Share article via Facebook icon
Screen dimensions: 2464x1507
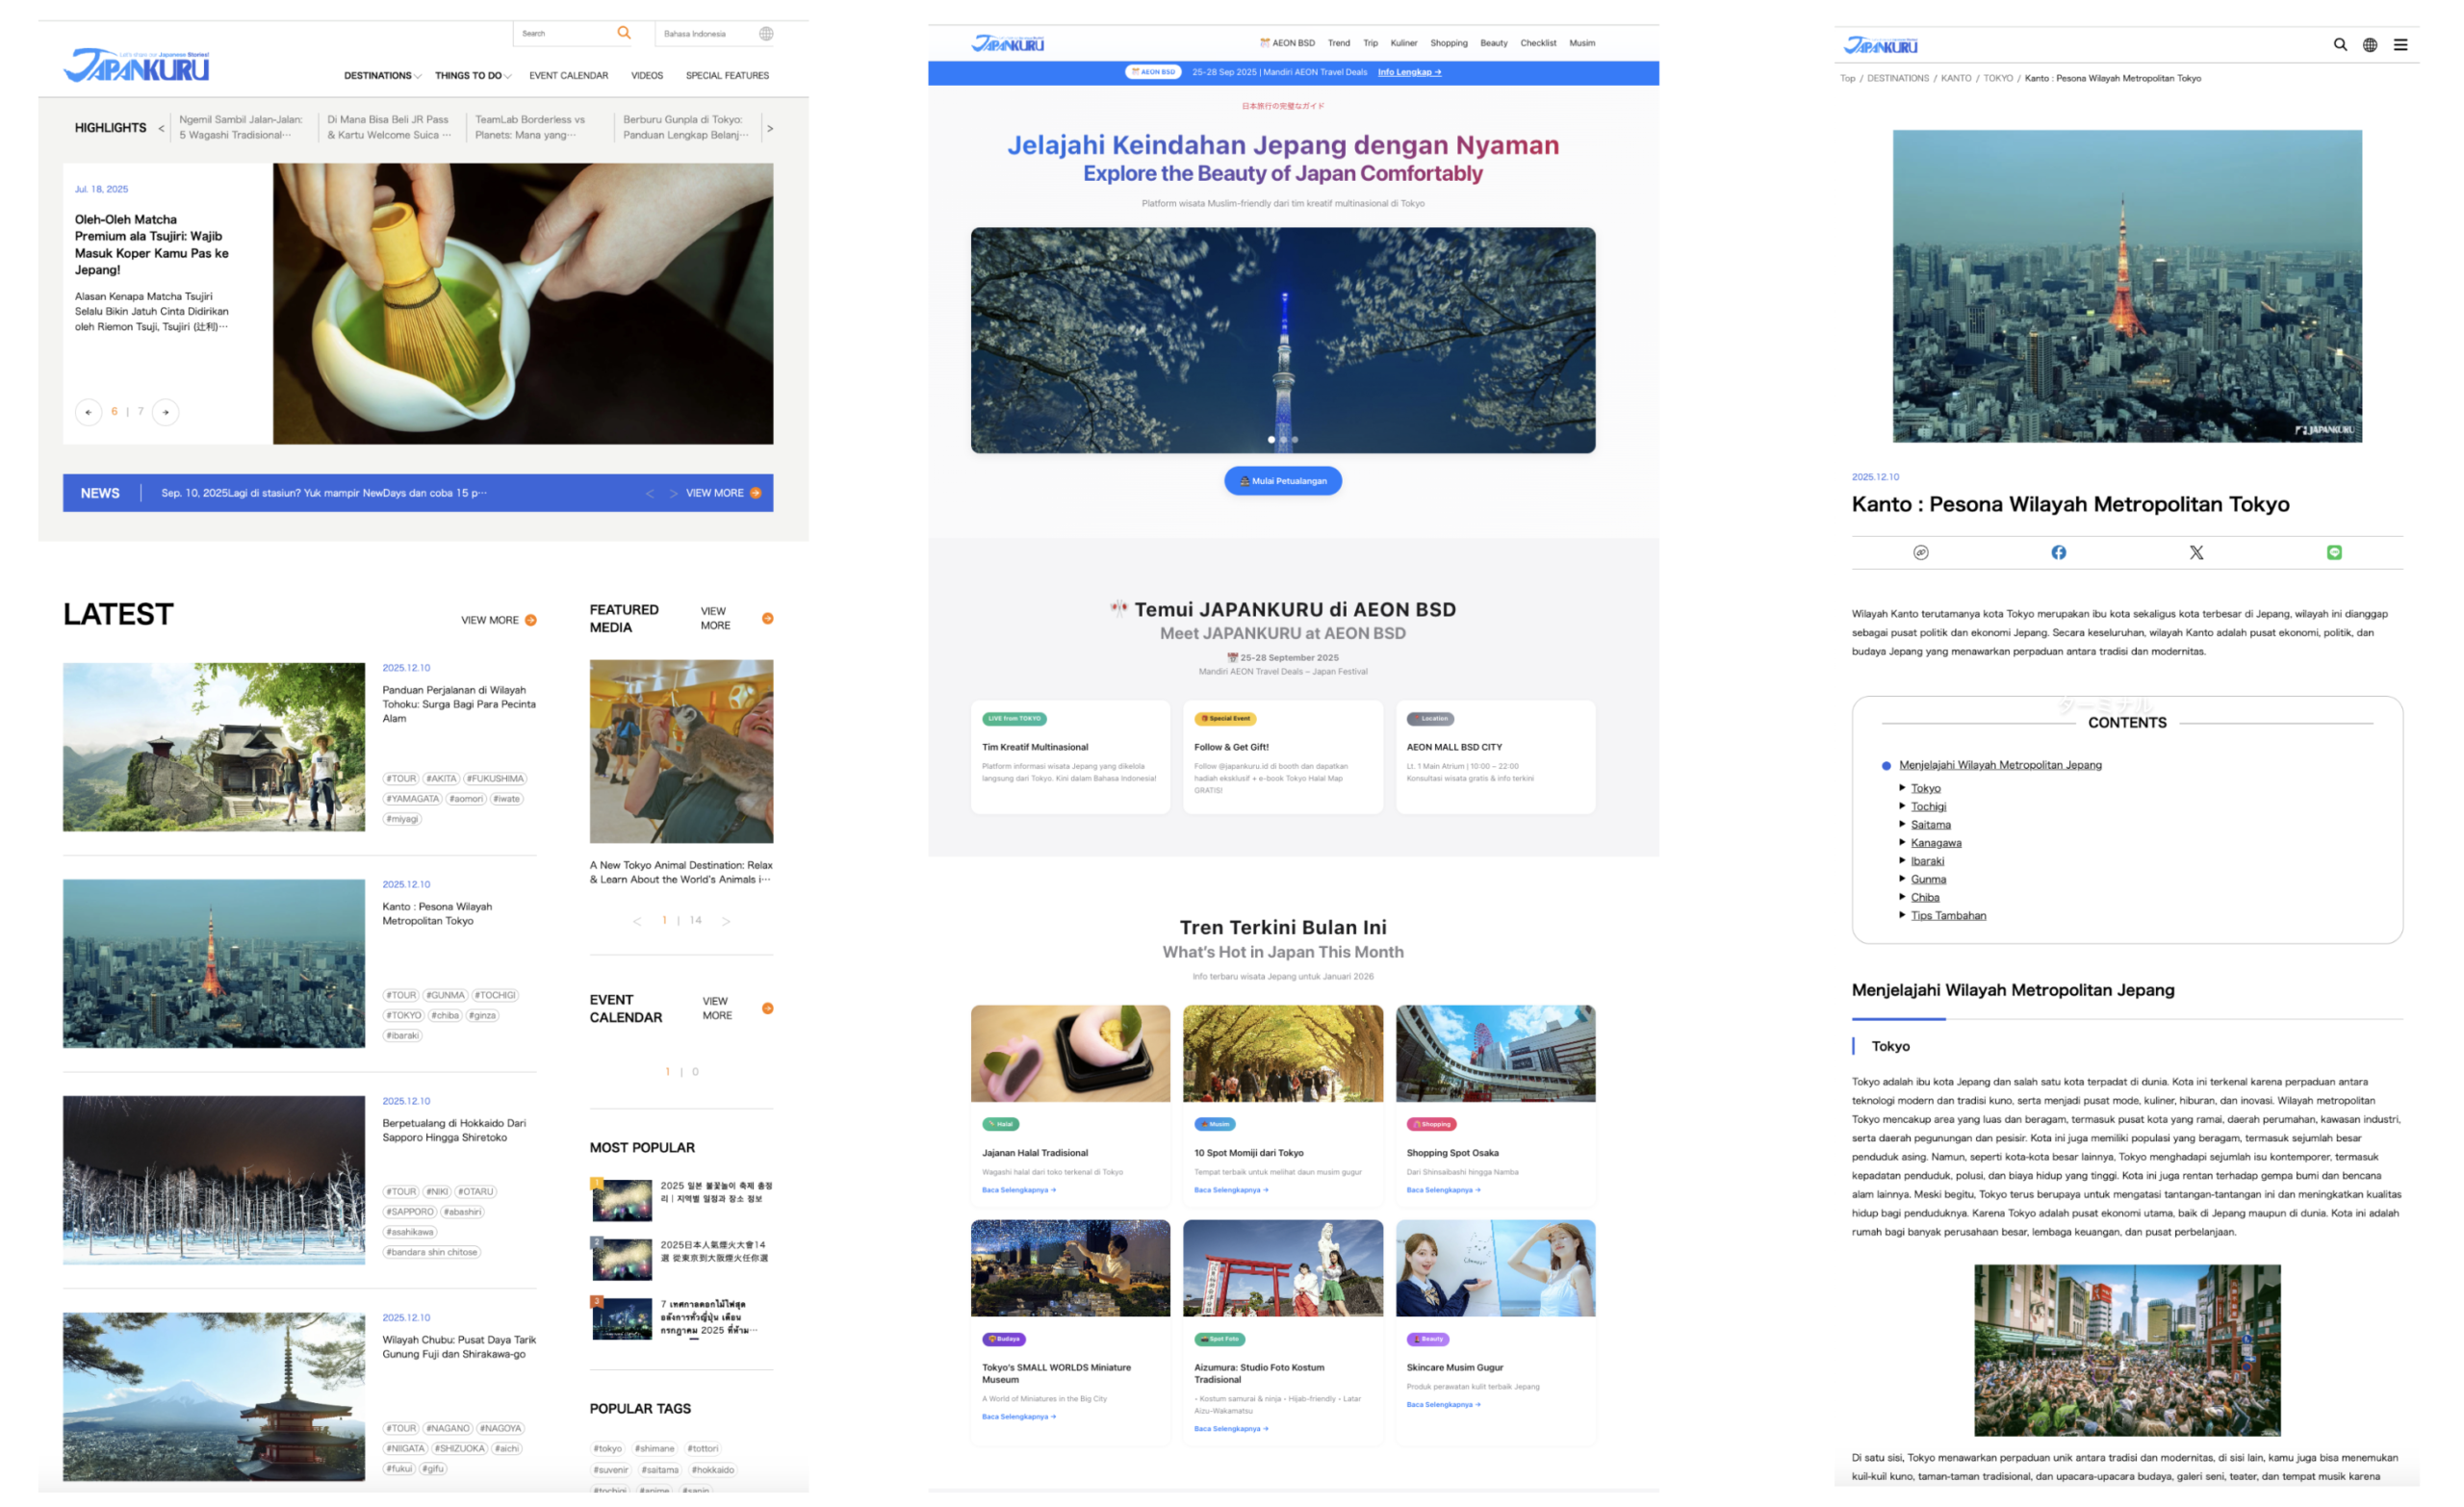pos(2058,553)
